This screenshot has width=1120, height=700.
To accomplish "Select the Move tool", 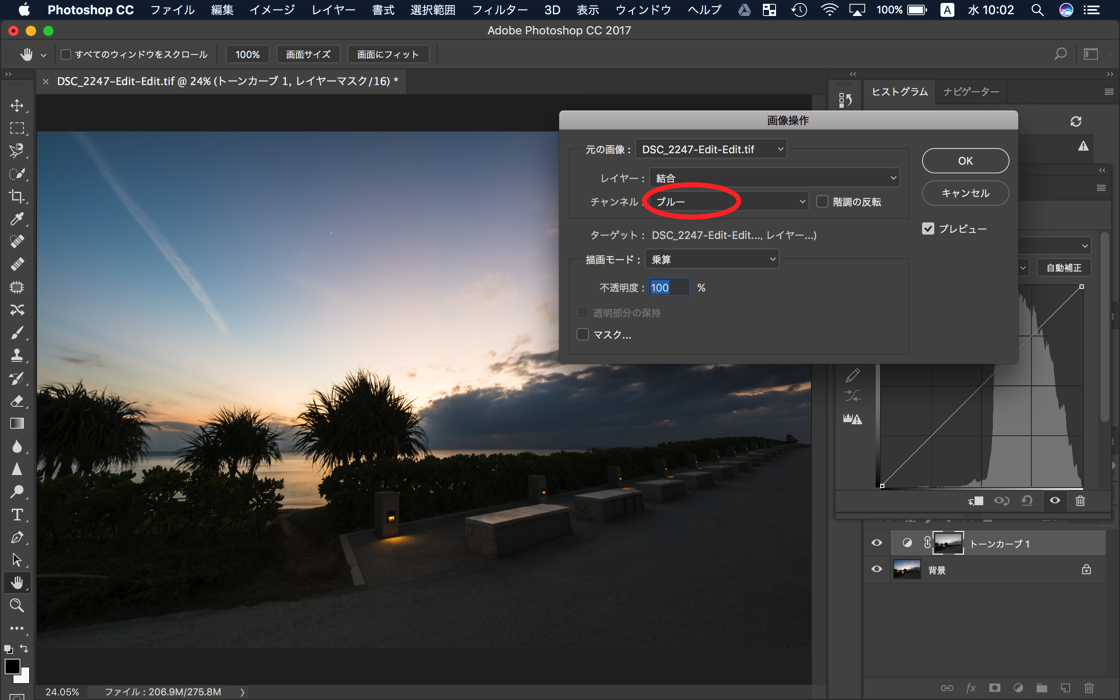I will 17,105.
